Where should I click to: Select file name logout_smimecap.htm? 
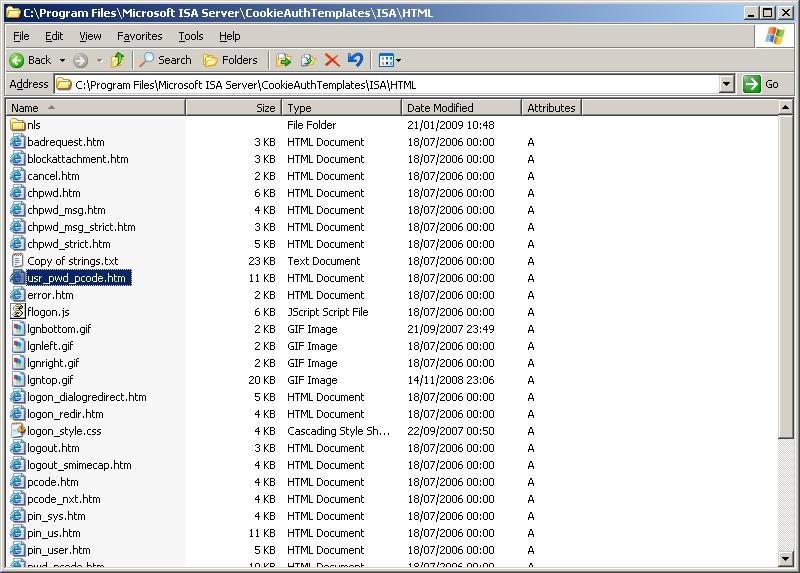pos(79,465)
